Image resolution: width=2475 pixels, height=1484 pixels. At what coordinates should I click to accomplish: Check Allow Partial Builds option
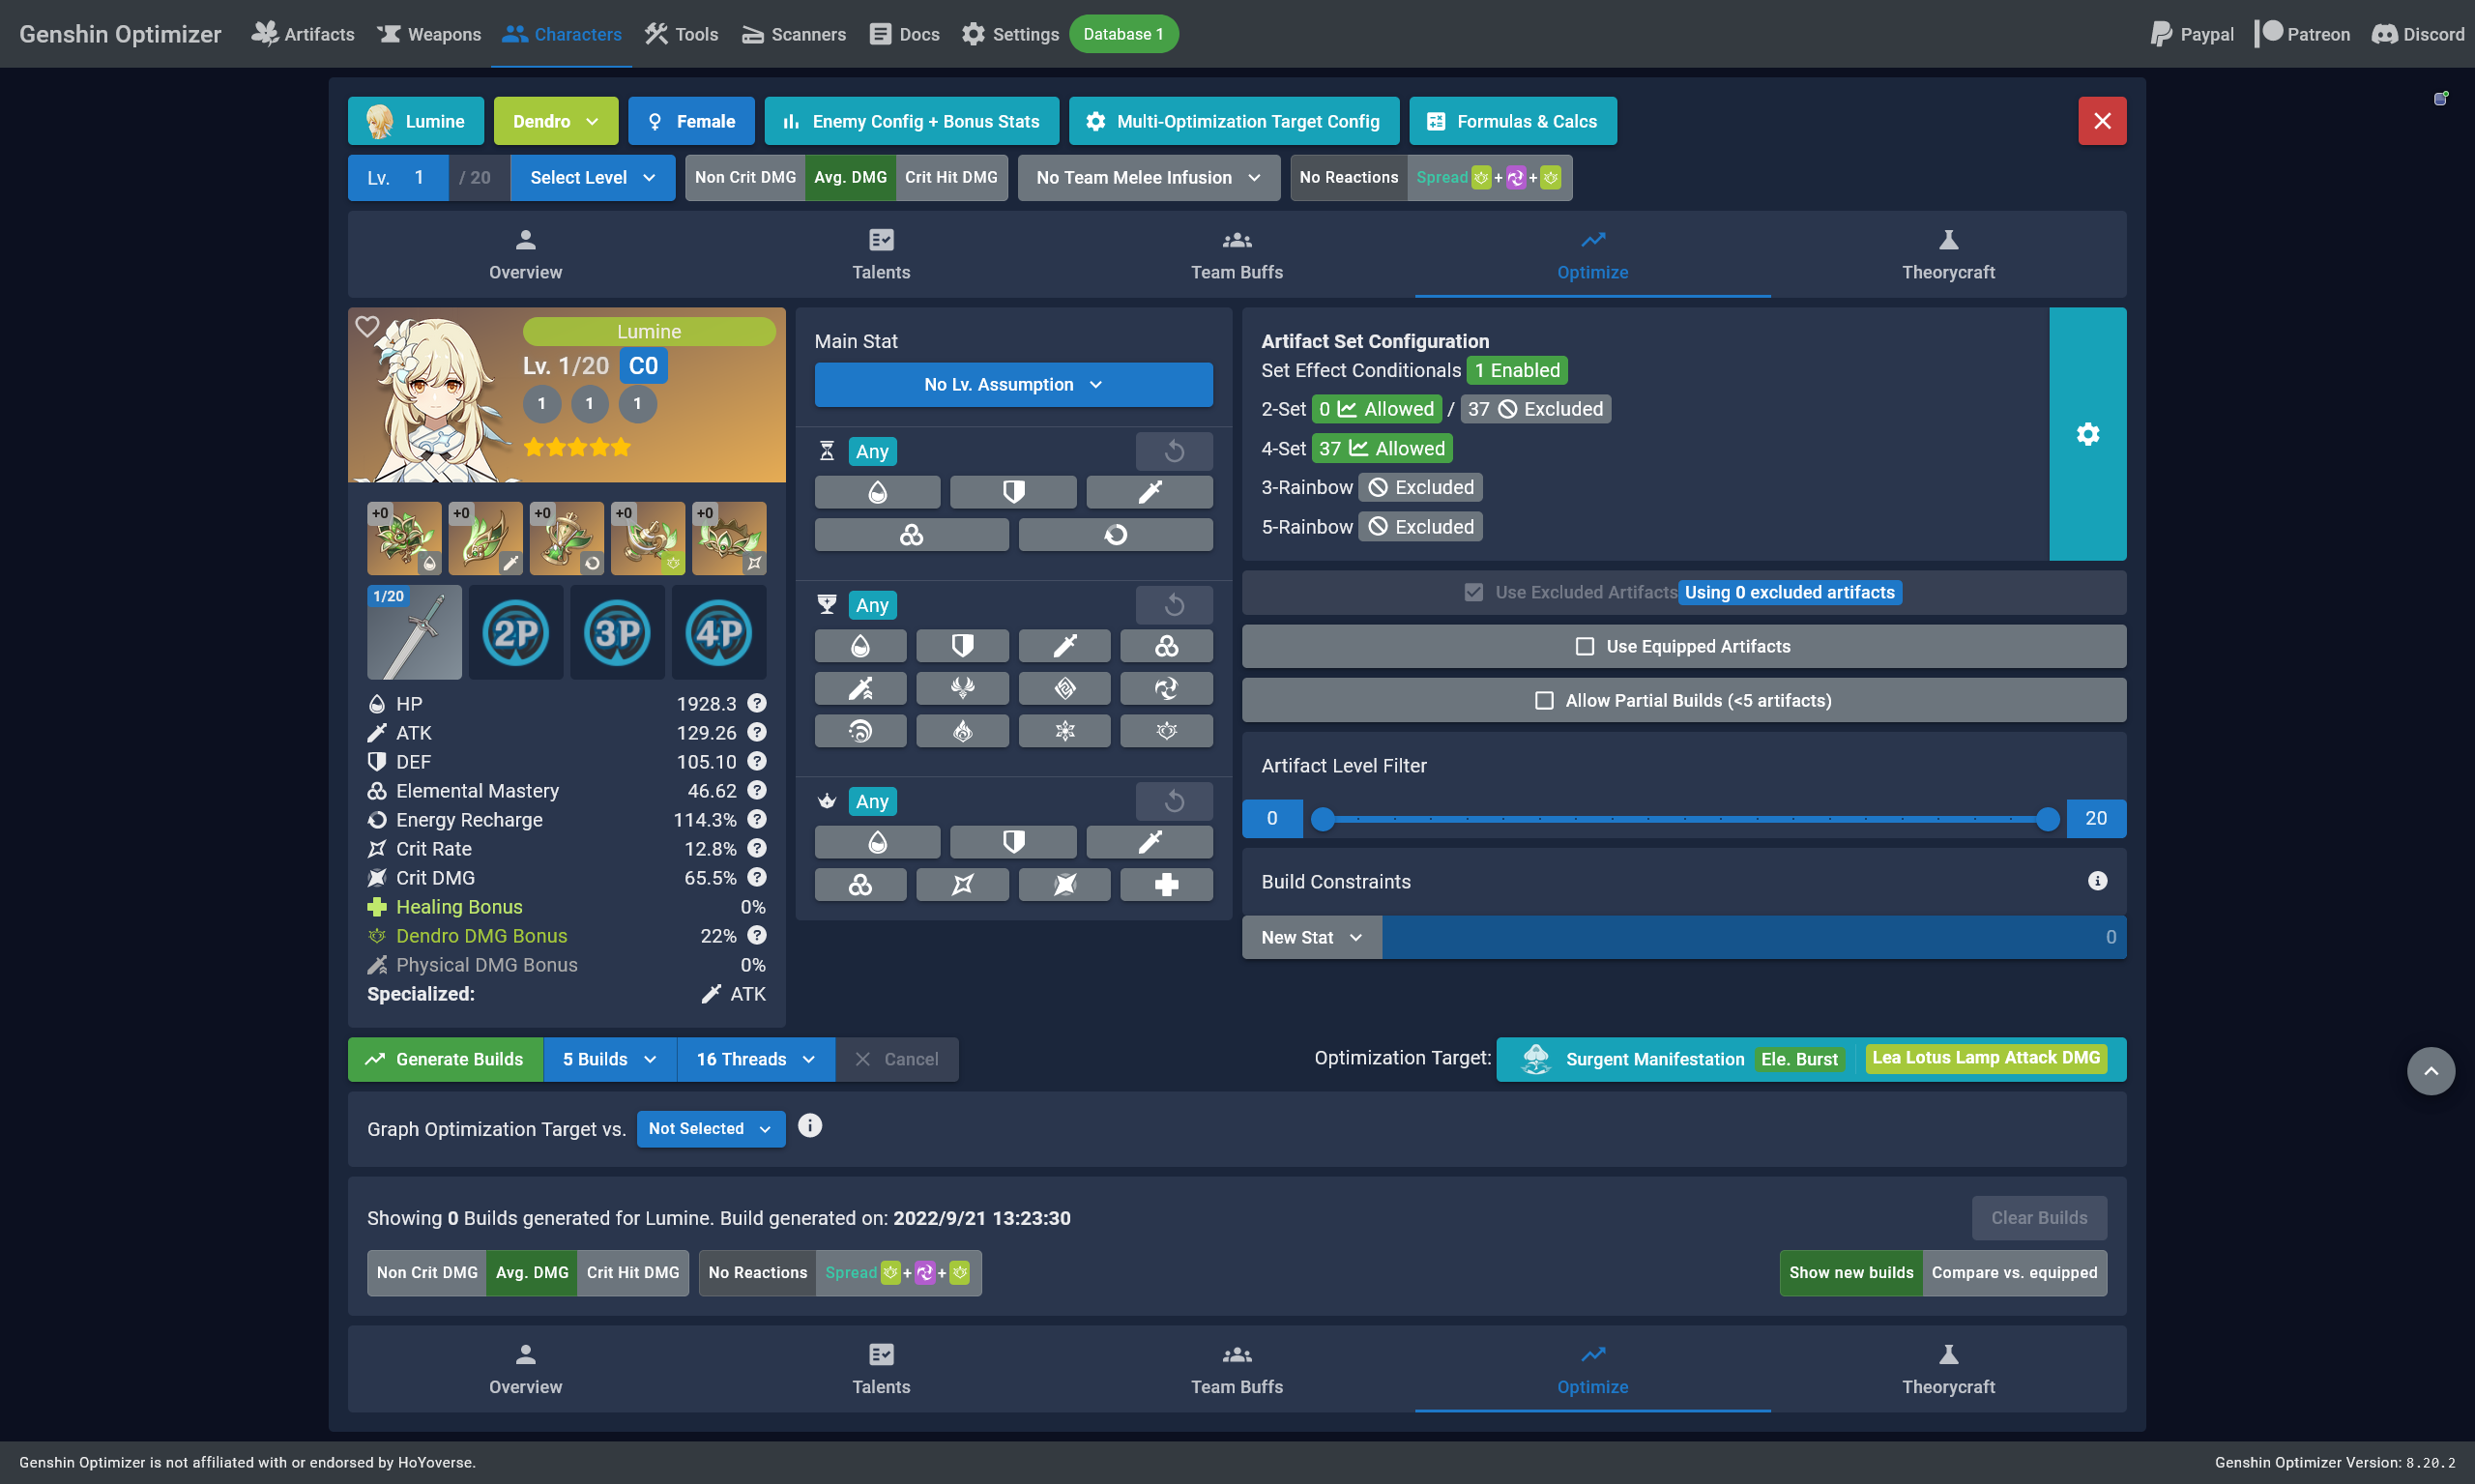(x=1546, y=700)
